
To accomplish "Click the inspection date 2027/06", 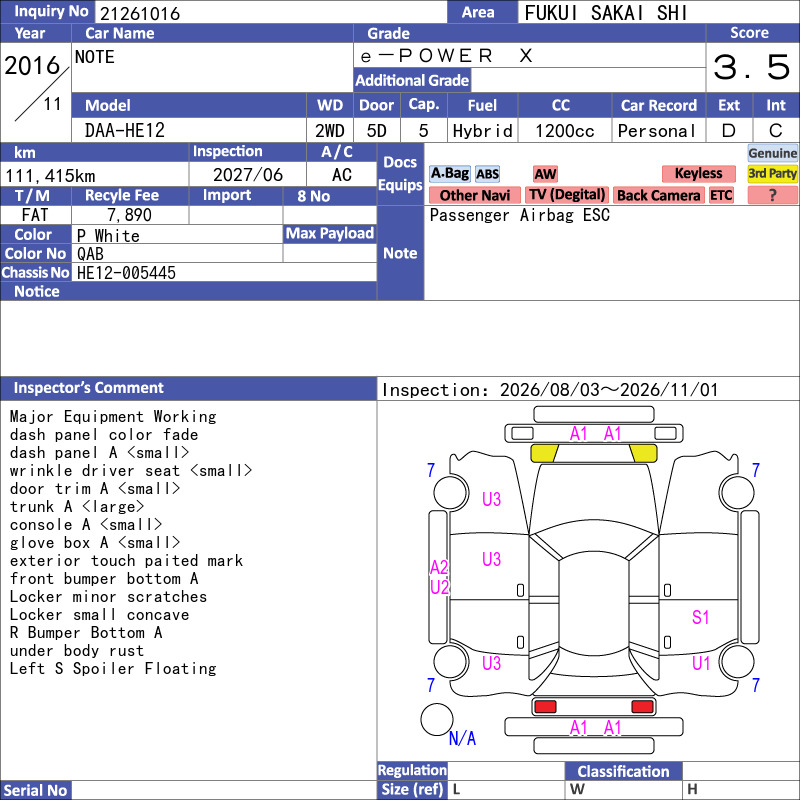I will click(248, 175).
